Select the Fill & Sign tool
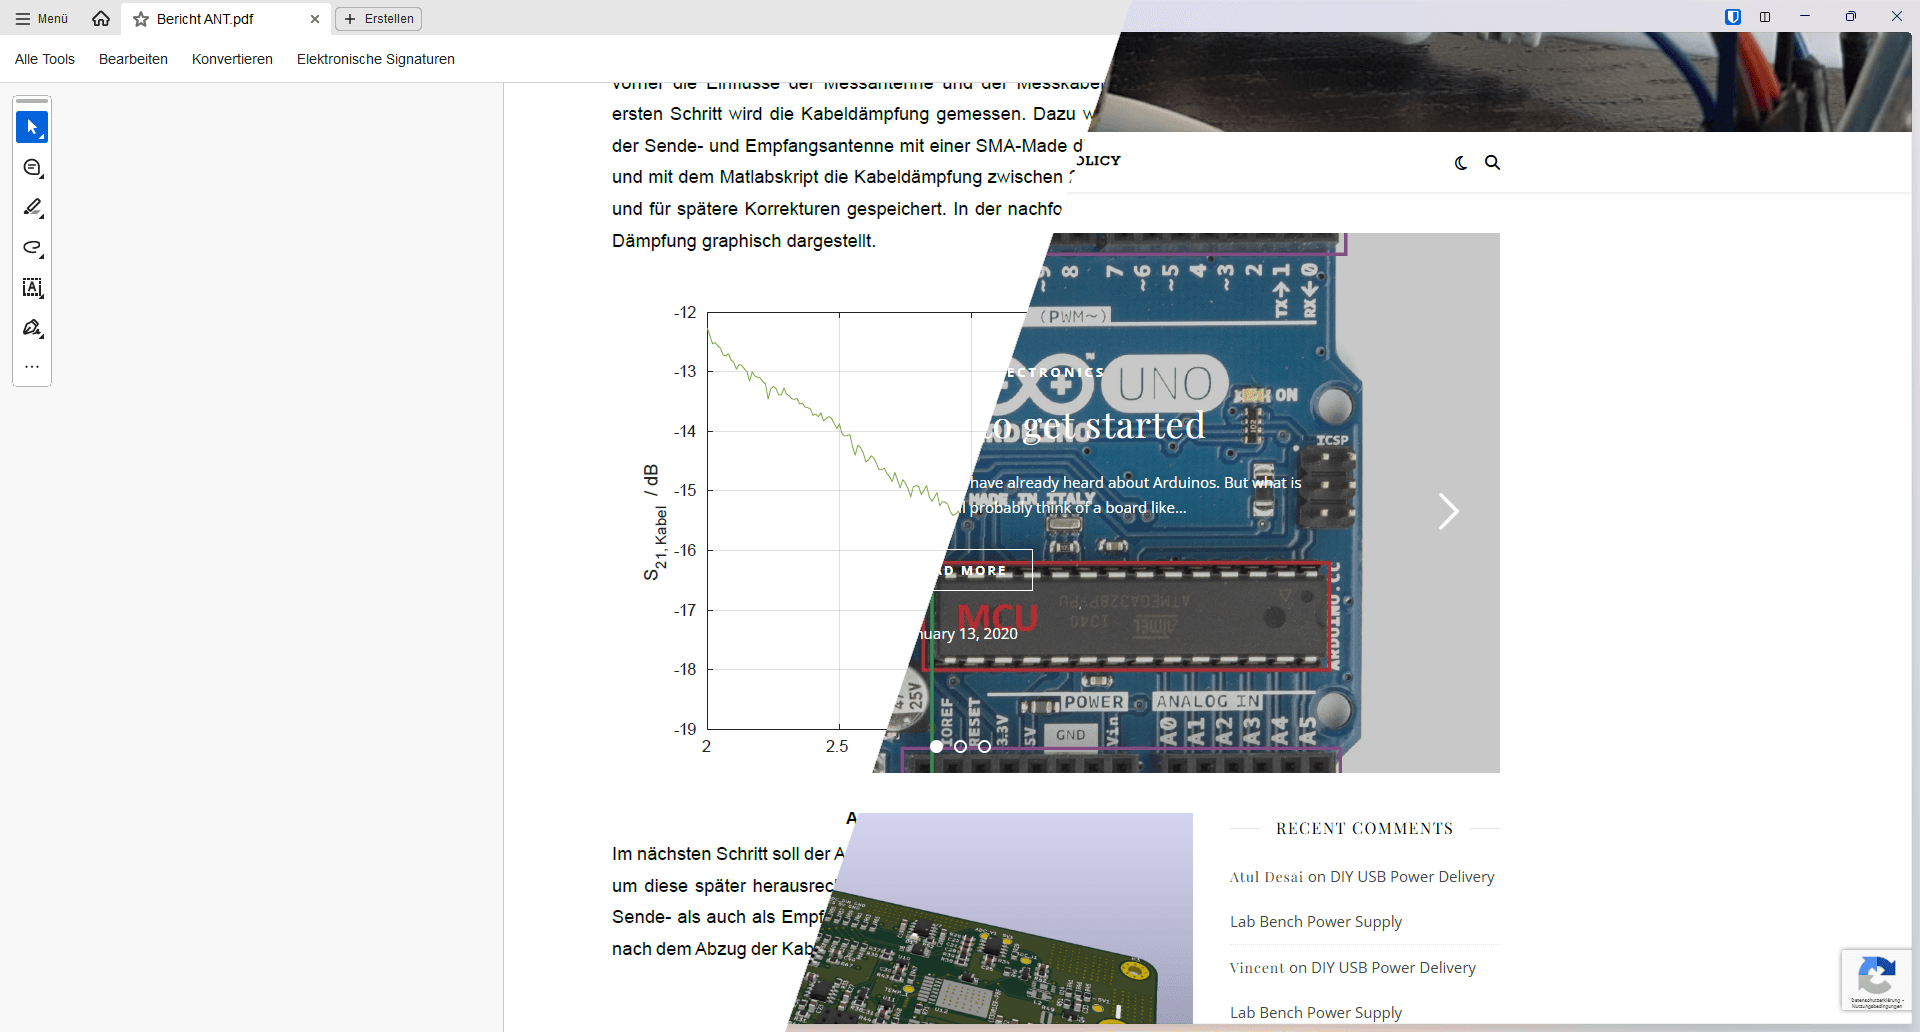The width and height of the screenshot is (1920, 1032). coord(31,327)
